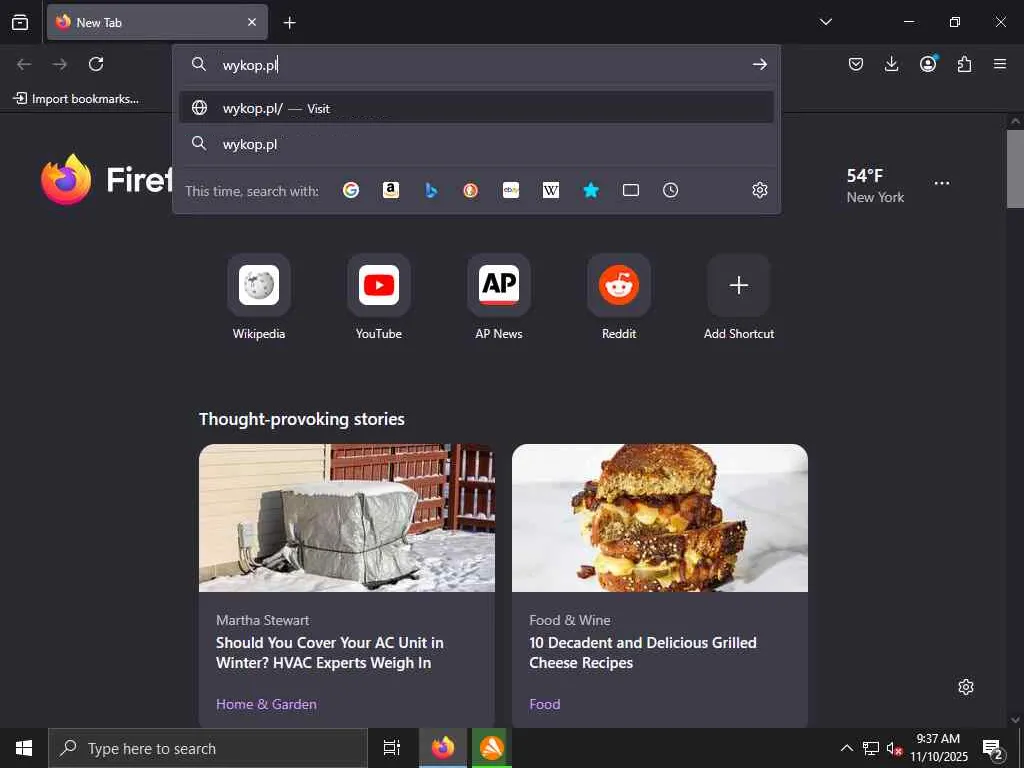
Task: Open the AP News shortcut tile
Action: pyautogui.click(x=499, y=297)
